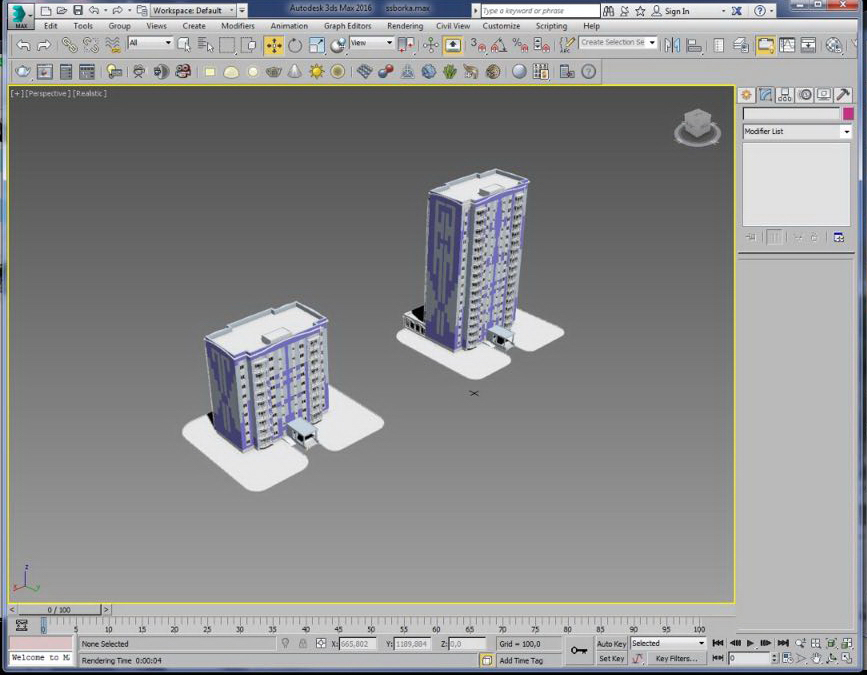867x675 pixels.
Task: Open the Workspace: Default dropdown
Action: tap(193, 10)
